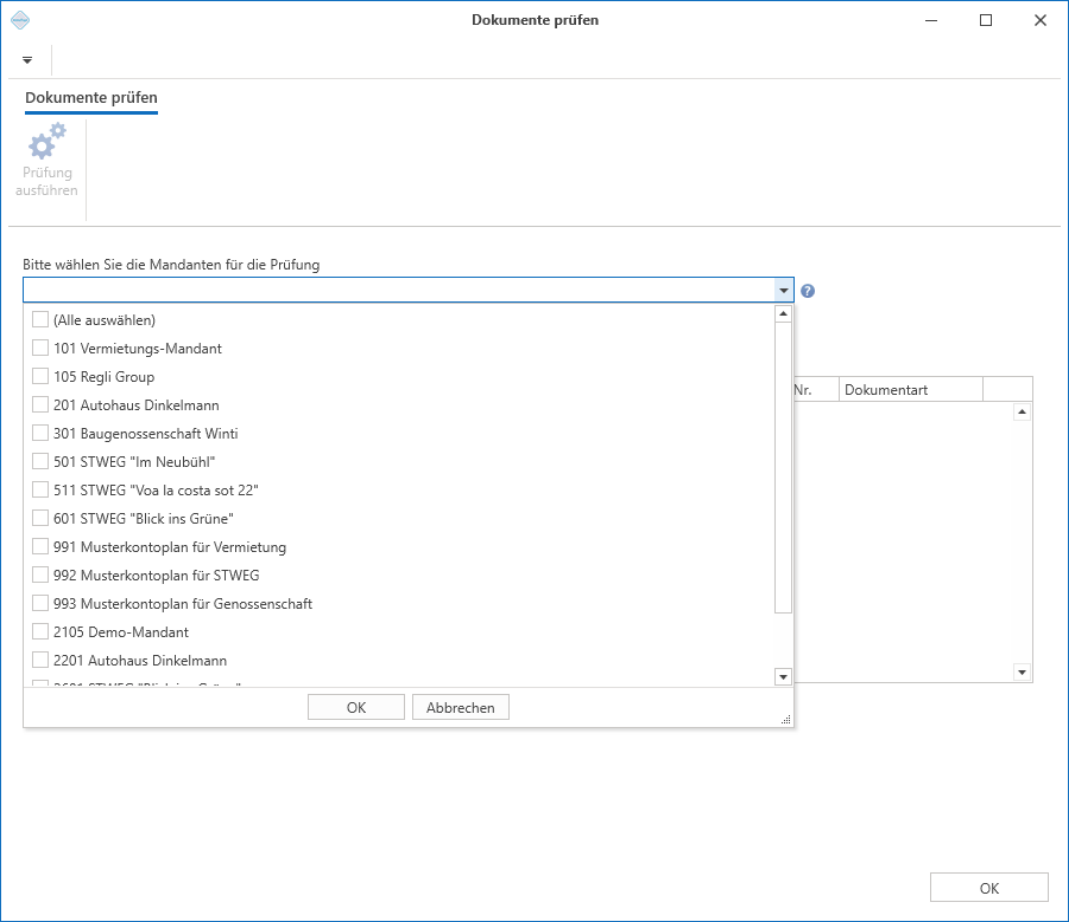The image size is (1069, 922).
Task: Maximize the Dokumente prüfen window
Action: [986, 20]
